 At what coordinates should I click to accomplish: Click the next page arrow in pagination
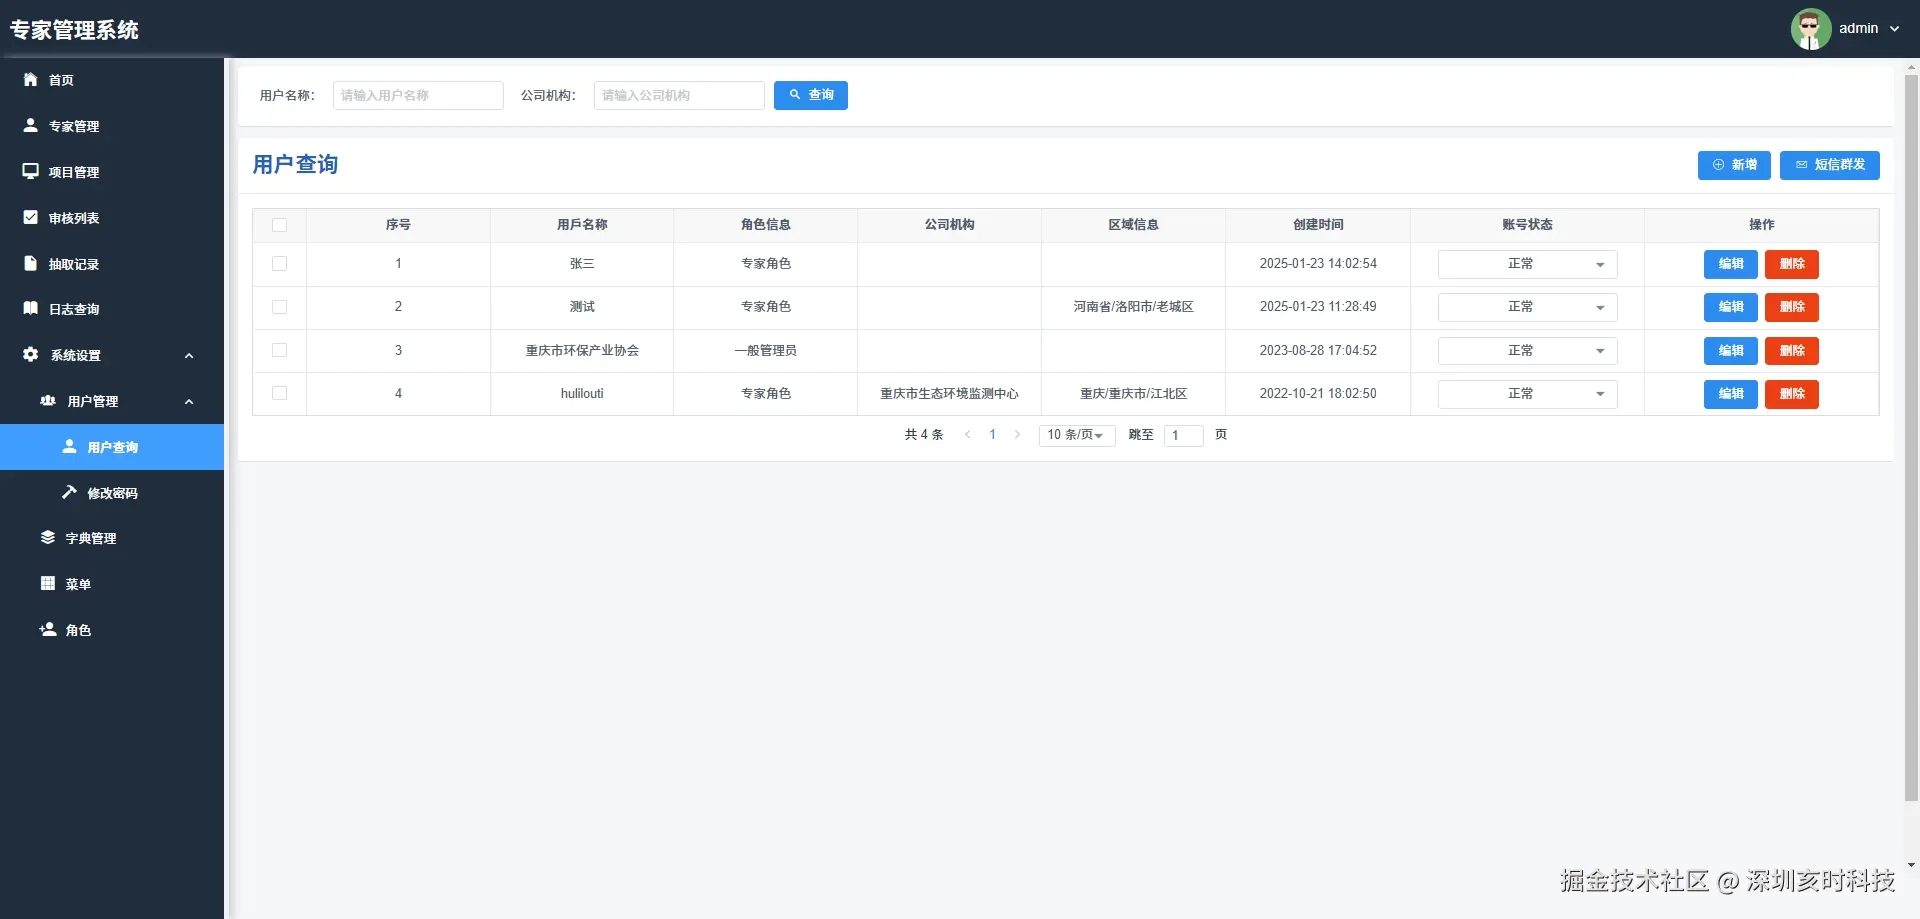coord(1017,434)
